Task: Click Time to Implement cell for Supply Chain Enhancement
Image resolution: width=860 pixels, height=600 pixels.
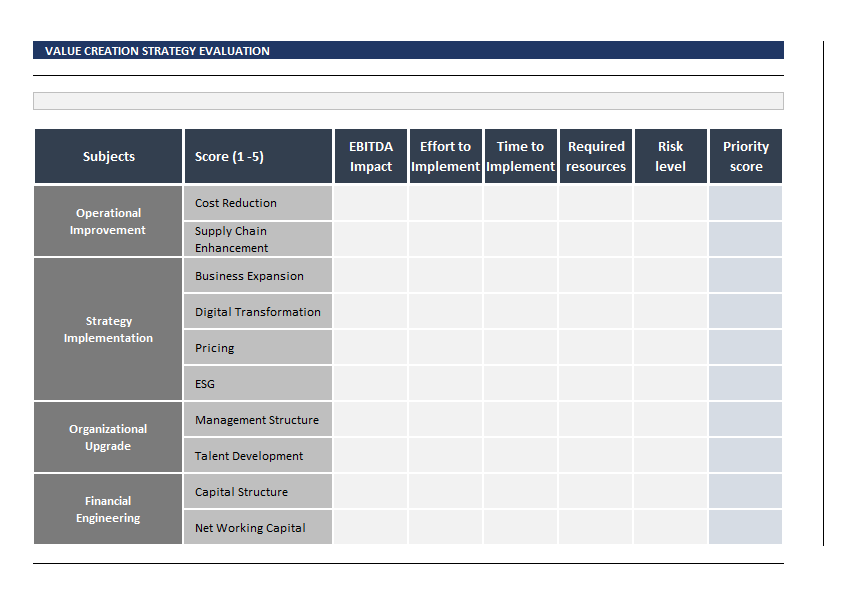Action: point(520,239)
